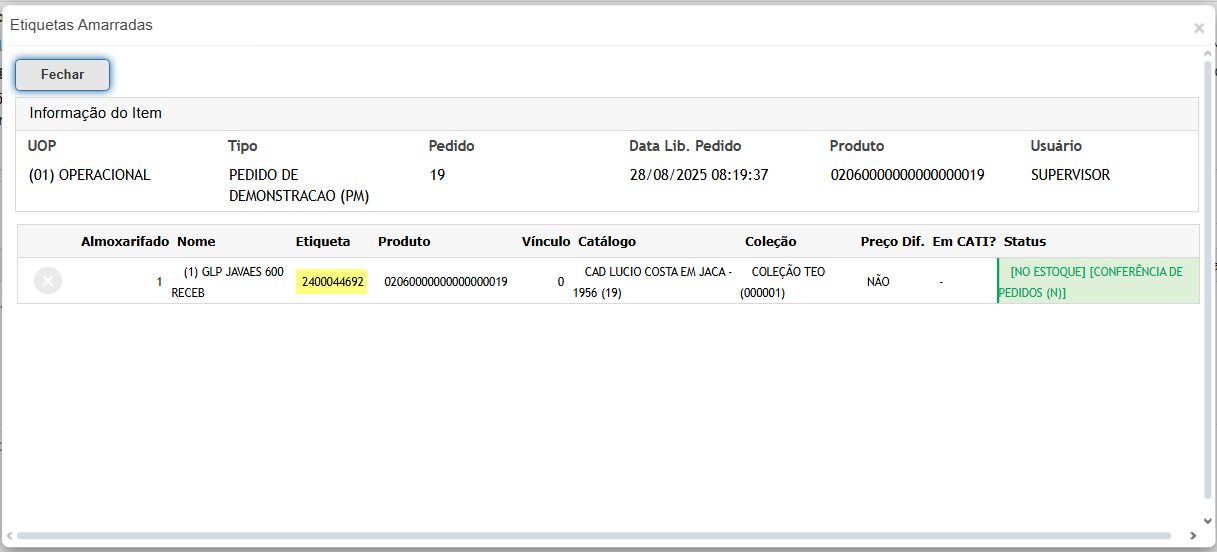
Task: Click the Coleção column header
Action: click(x=771, y=242)
